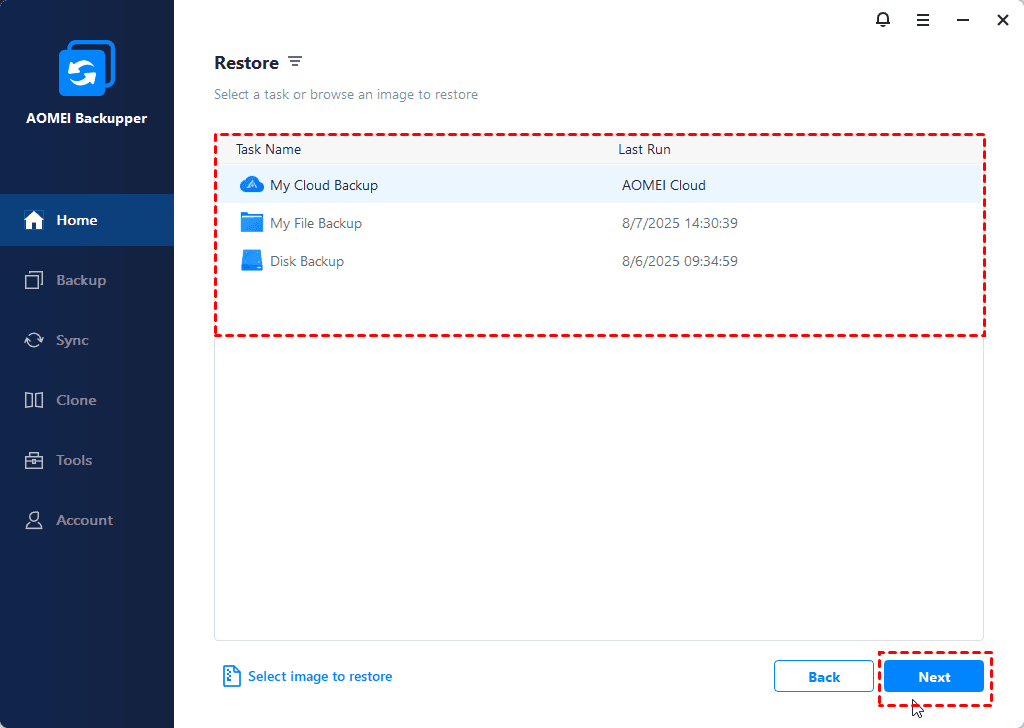
Task: Select the My Cloud Backup task name
Action: pos(324,185)
